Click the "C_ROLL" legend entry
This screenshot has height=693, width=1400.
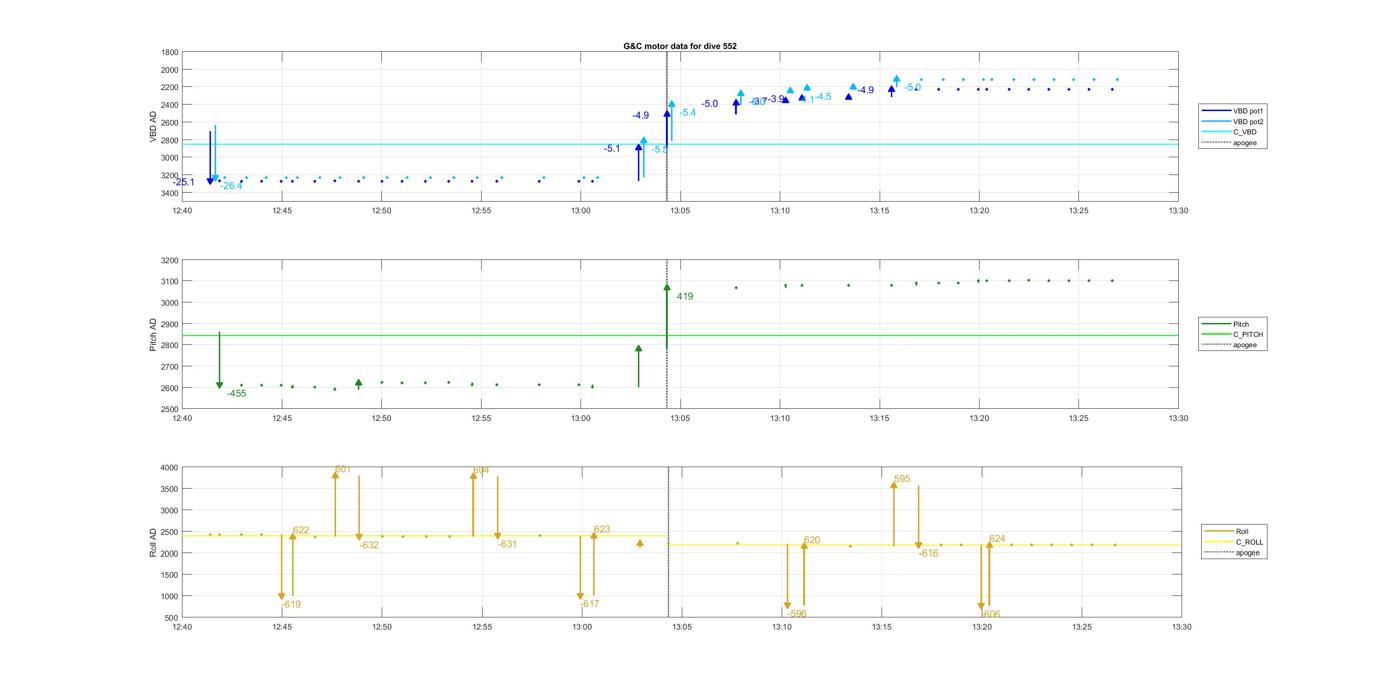1235,542
